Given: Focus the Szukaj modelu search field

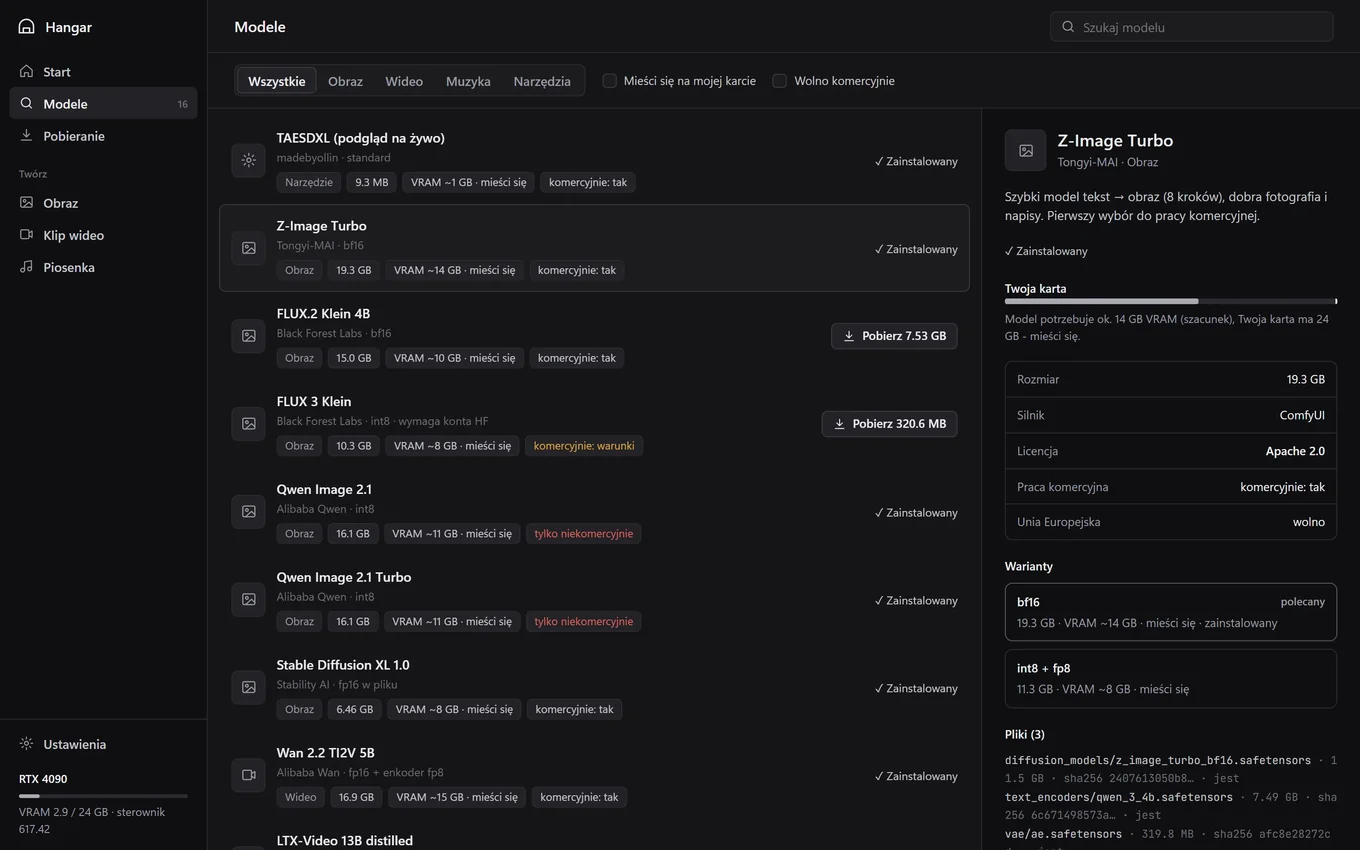Looking at the screenshot, I should pos(1192,27).
